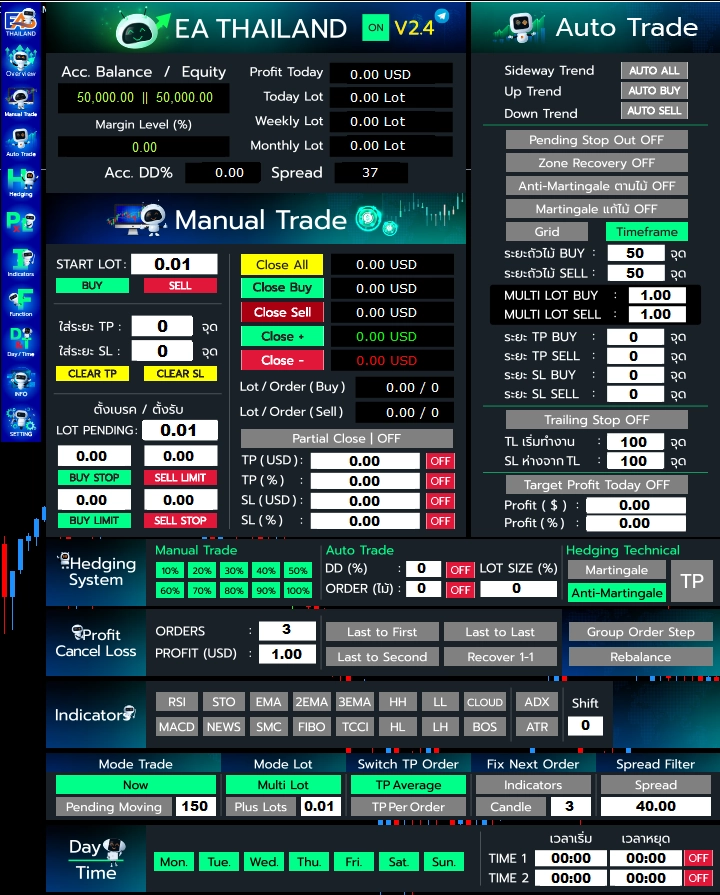The image size is (720, 895).
Task: Open the Auto Trade sidebar icon
Action: point(21,142)
